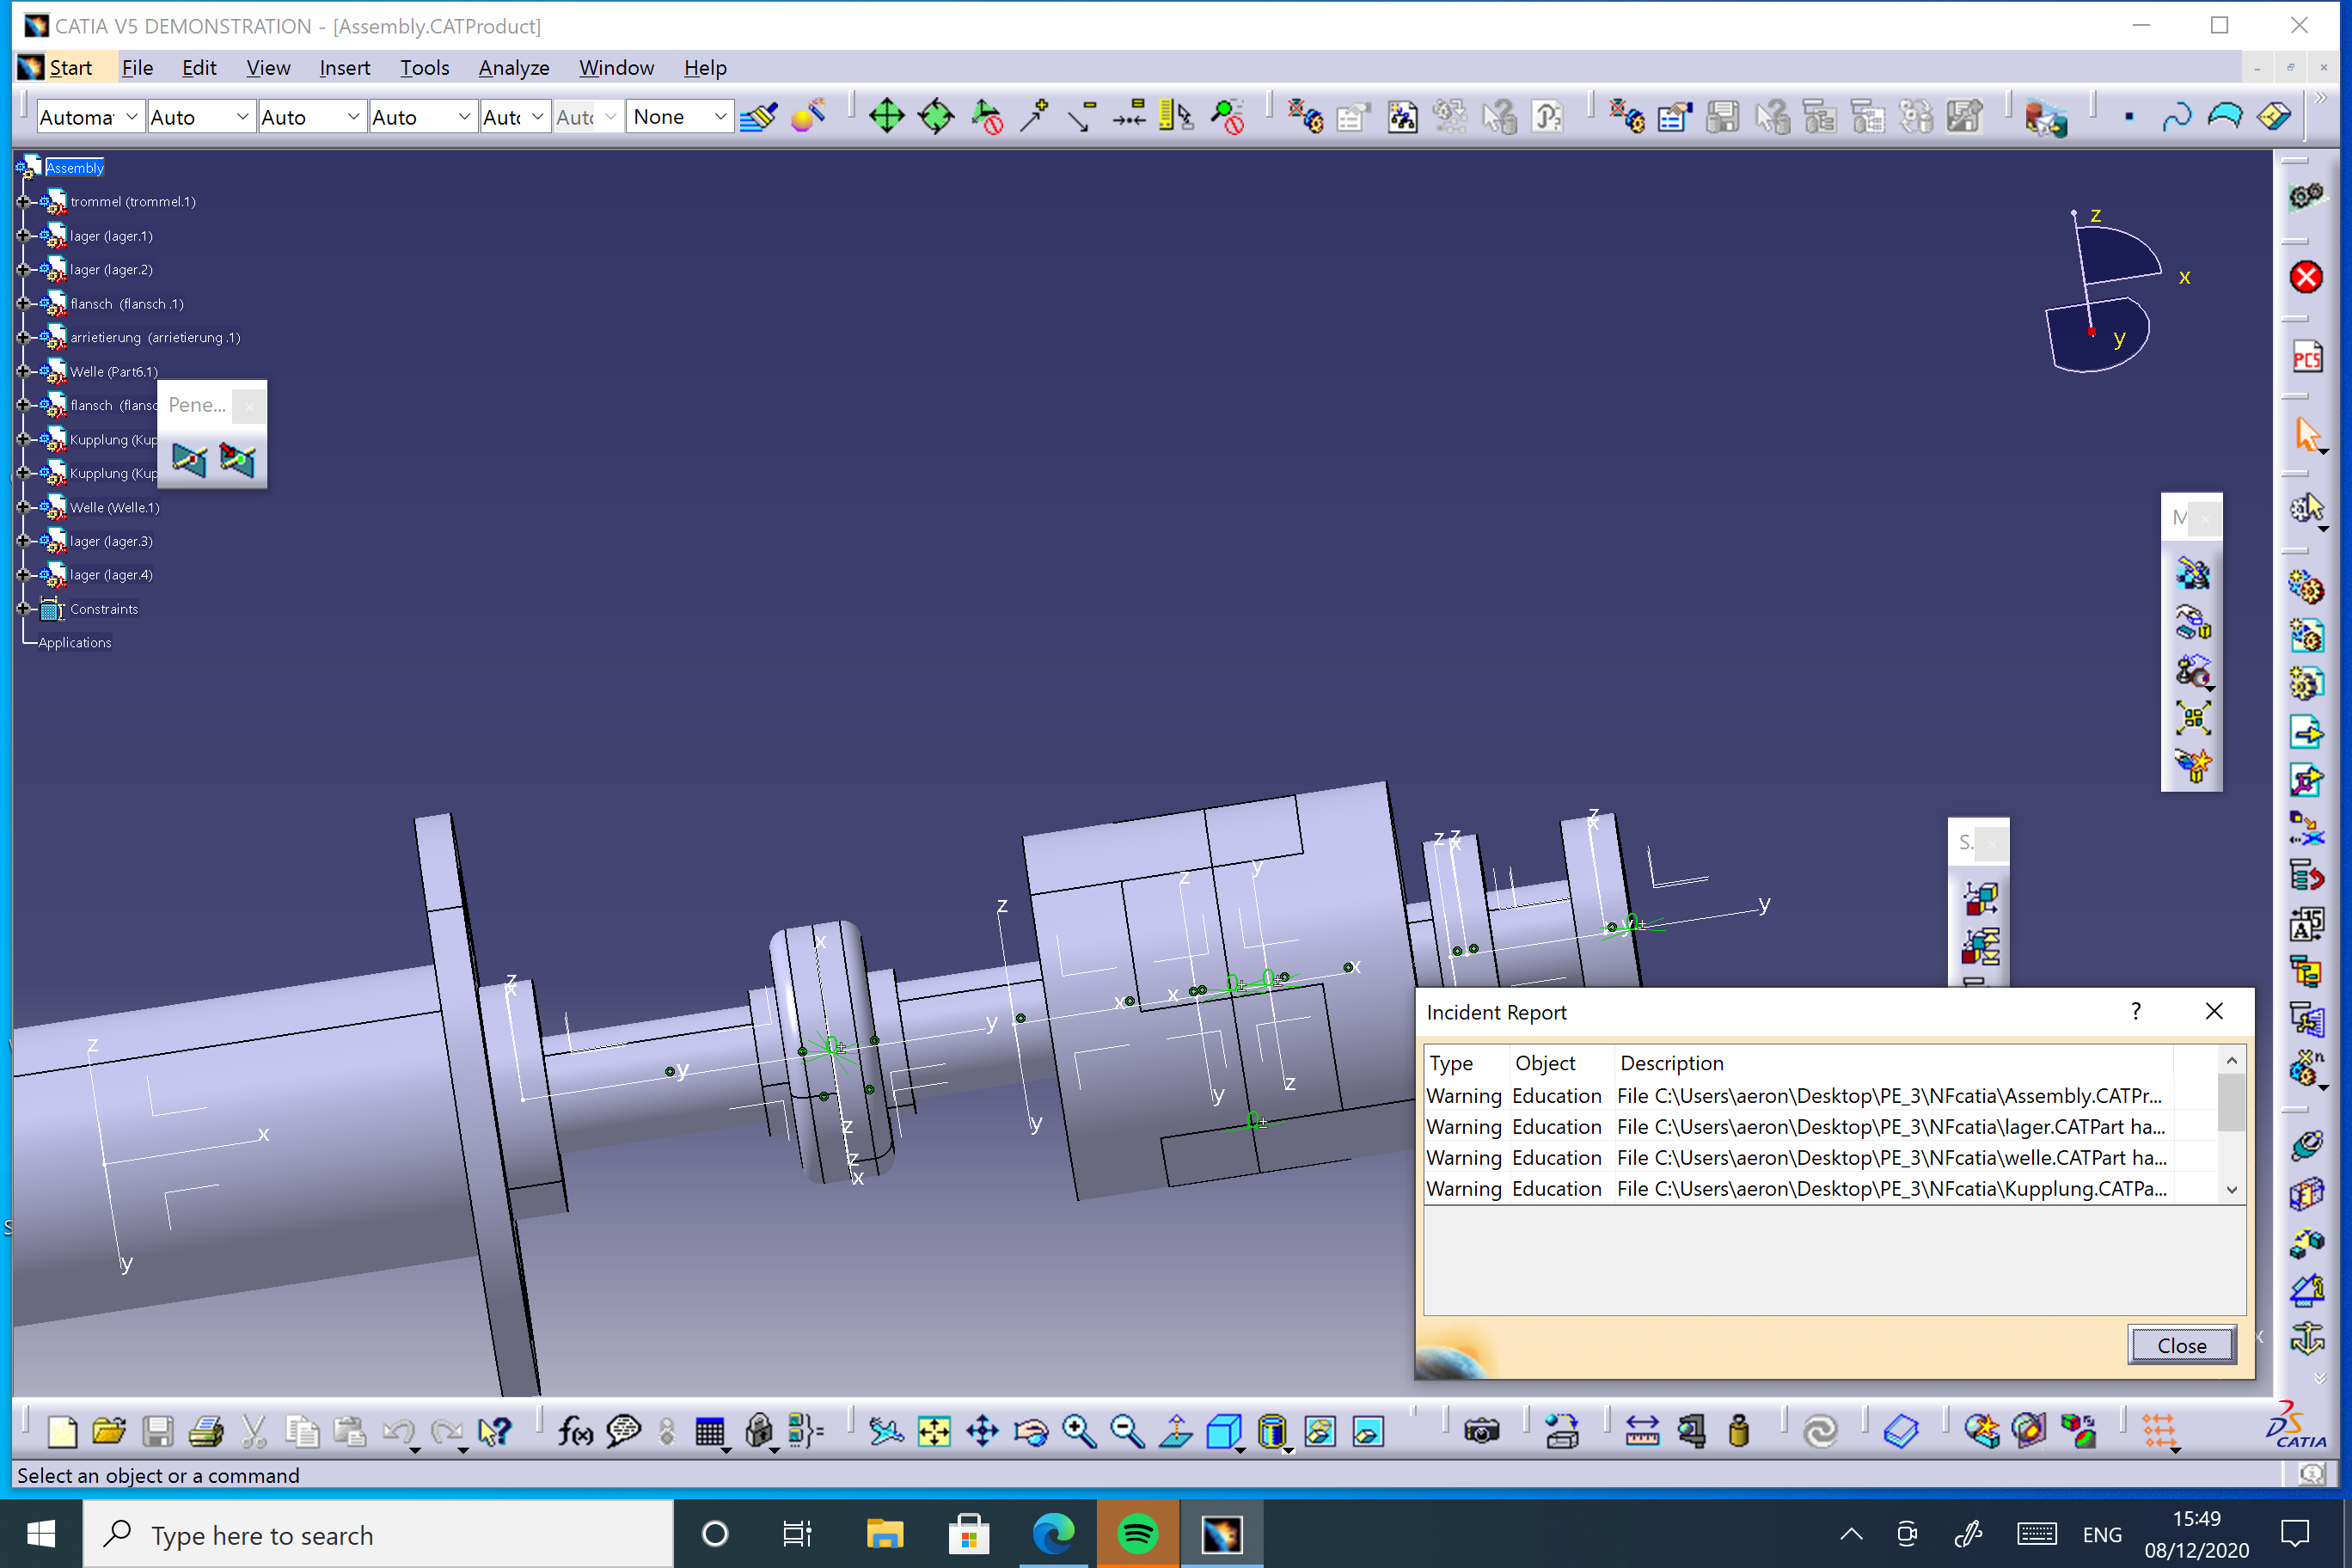Image resolution: width=2352 pixels, height=1568 pixels.
Task: Click the Select arrow tool in right toolbar
Action: [2306, 435]
